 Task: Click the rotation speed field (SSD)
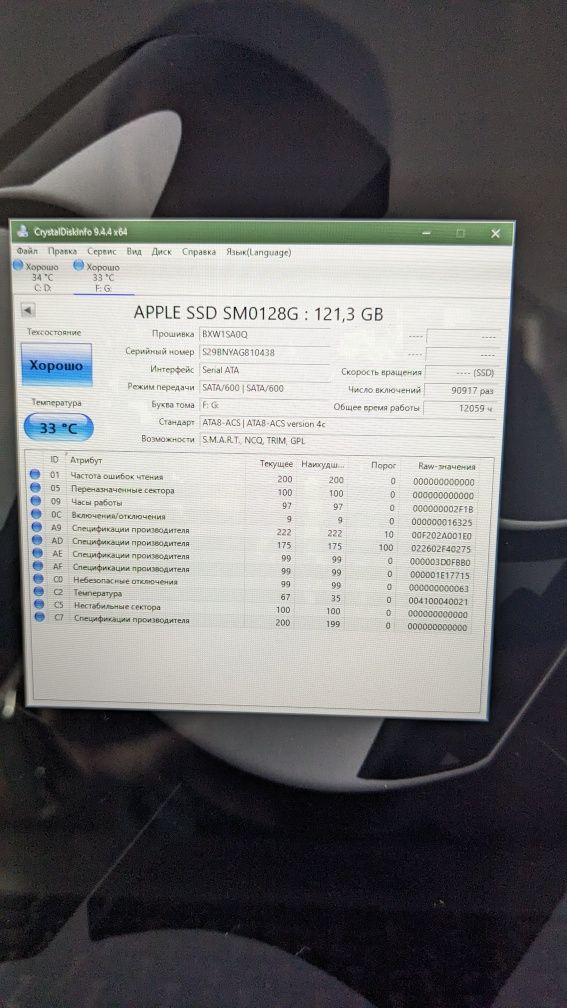click(x=462, y=372)
